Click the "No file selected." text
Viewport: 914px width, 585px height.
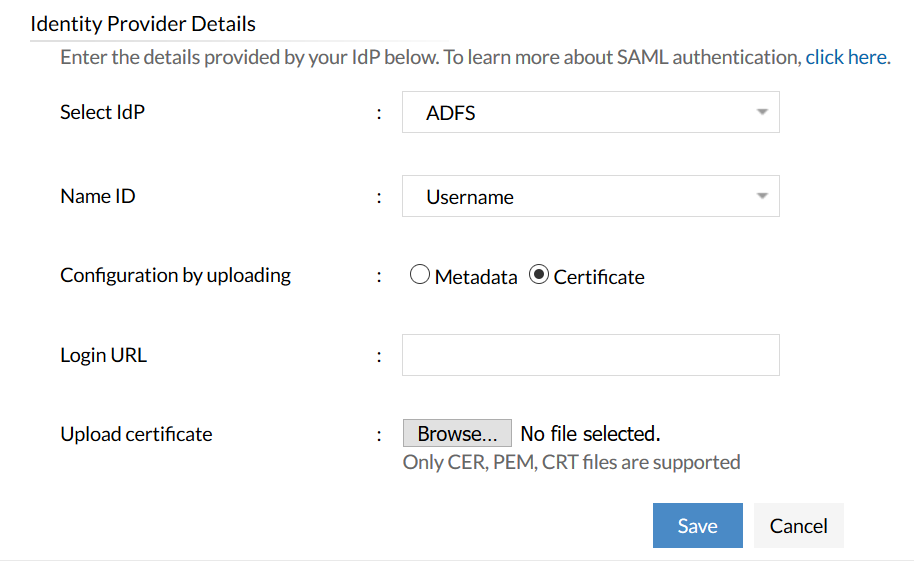pos(590,434)
